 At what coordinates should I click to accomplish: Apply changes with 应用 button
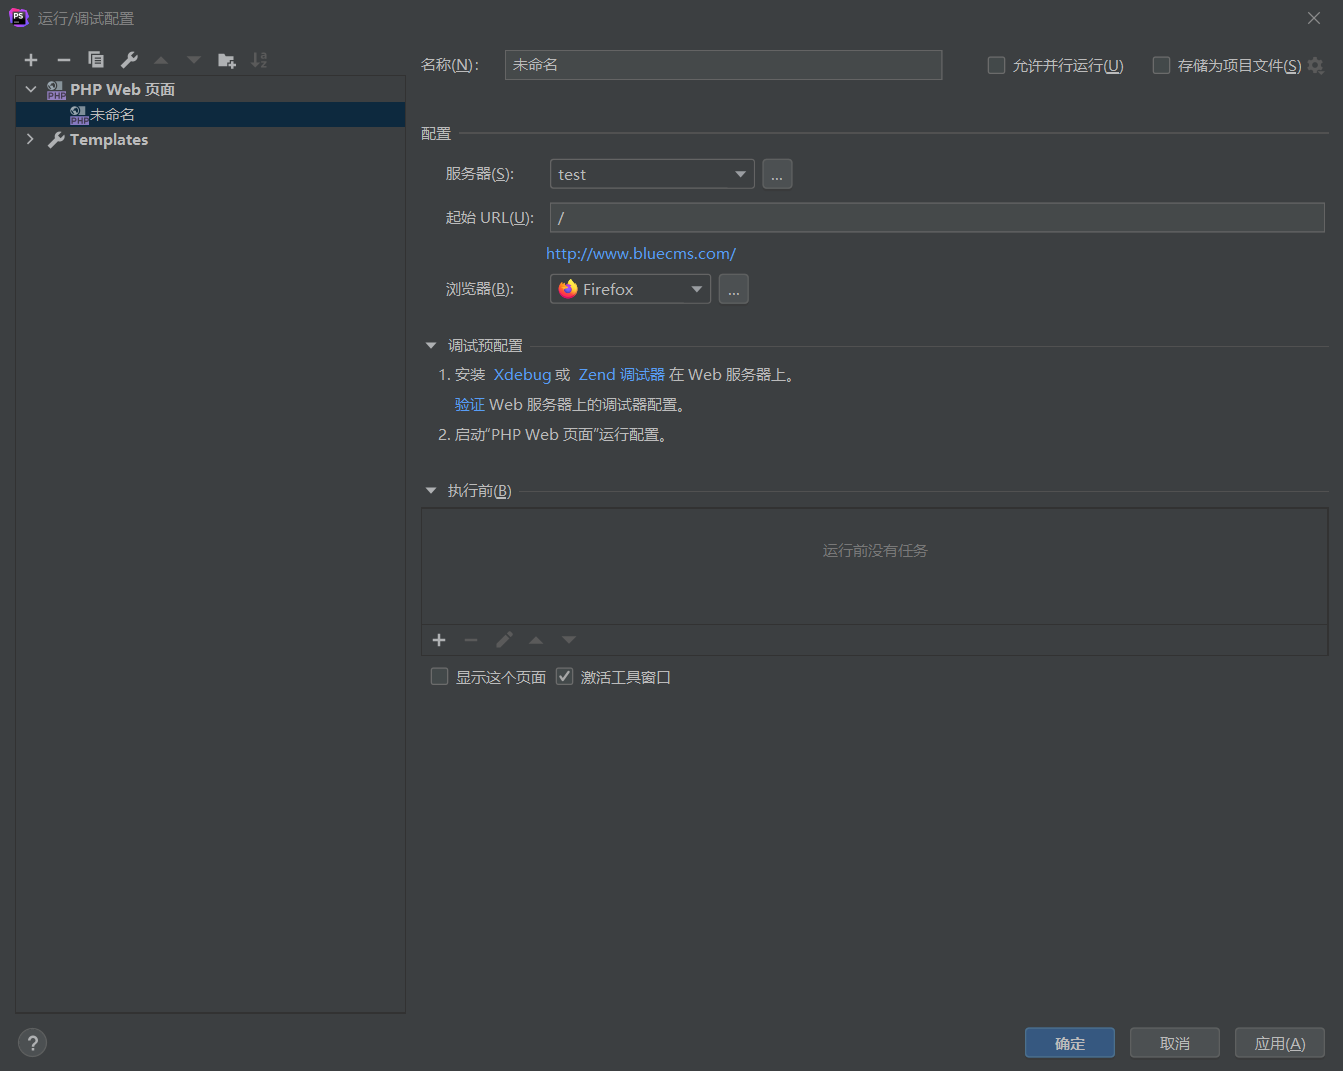point(1280,1043)
